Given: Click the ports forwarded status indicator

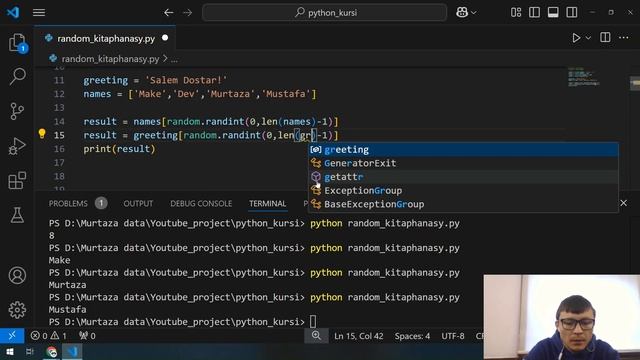Looking at the screenshot, I should 87,336.
